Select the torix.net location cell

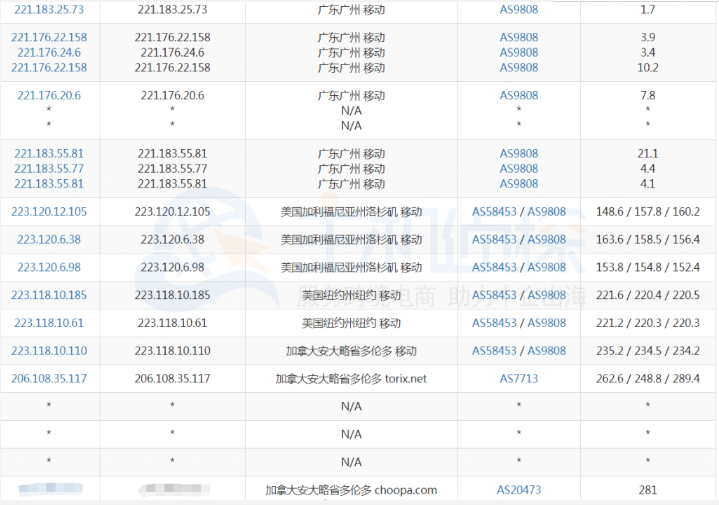pyautogui.click(x=351, y=379)
